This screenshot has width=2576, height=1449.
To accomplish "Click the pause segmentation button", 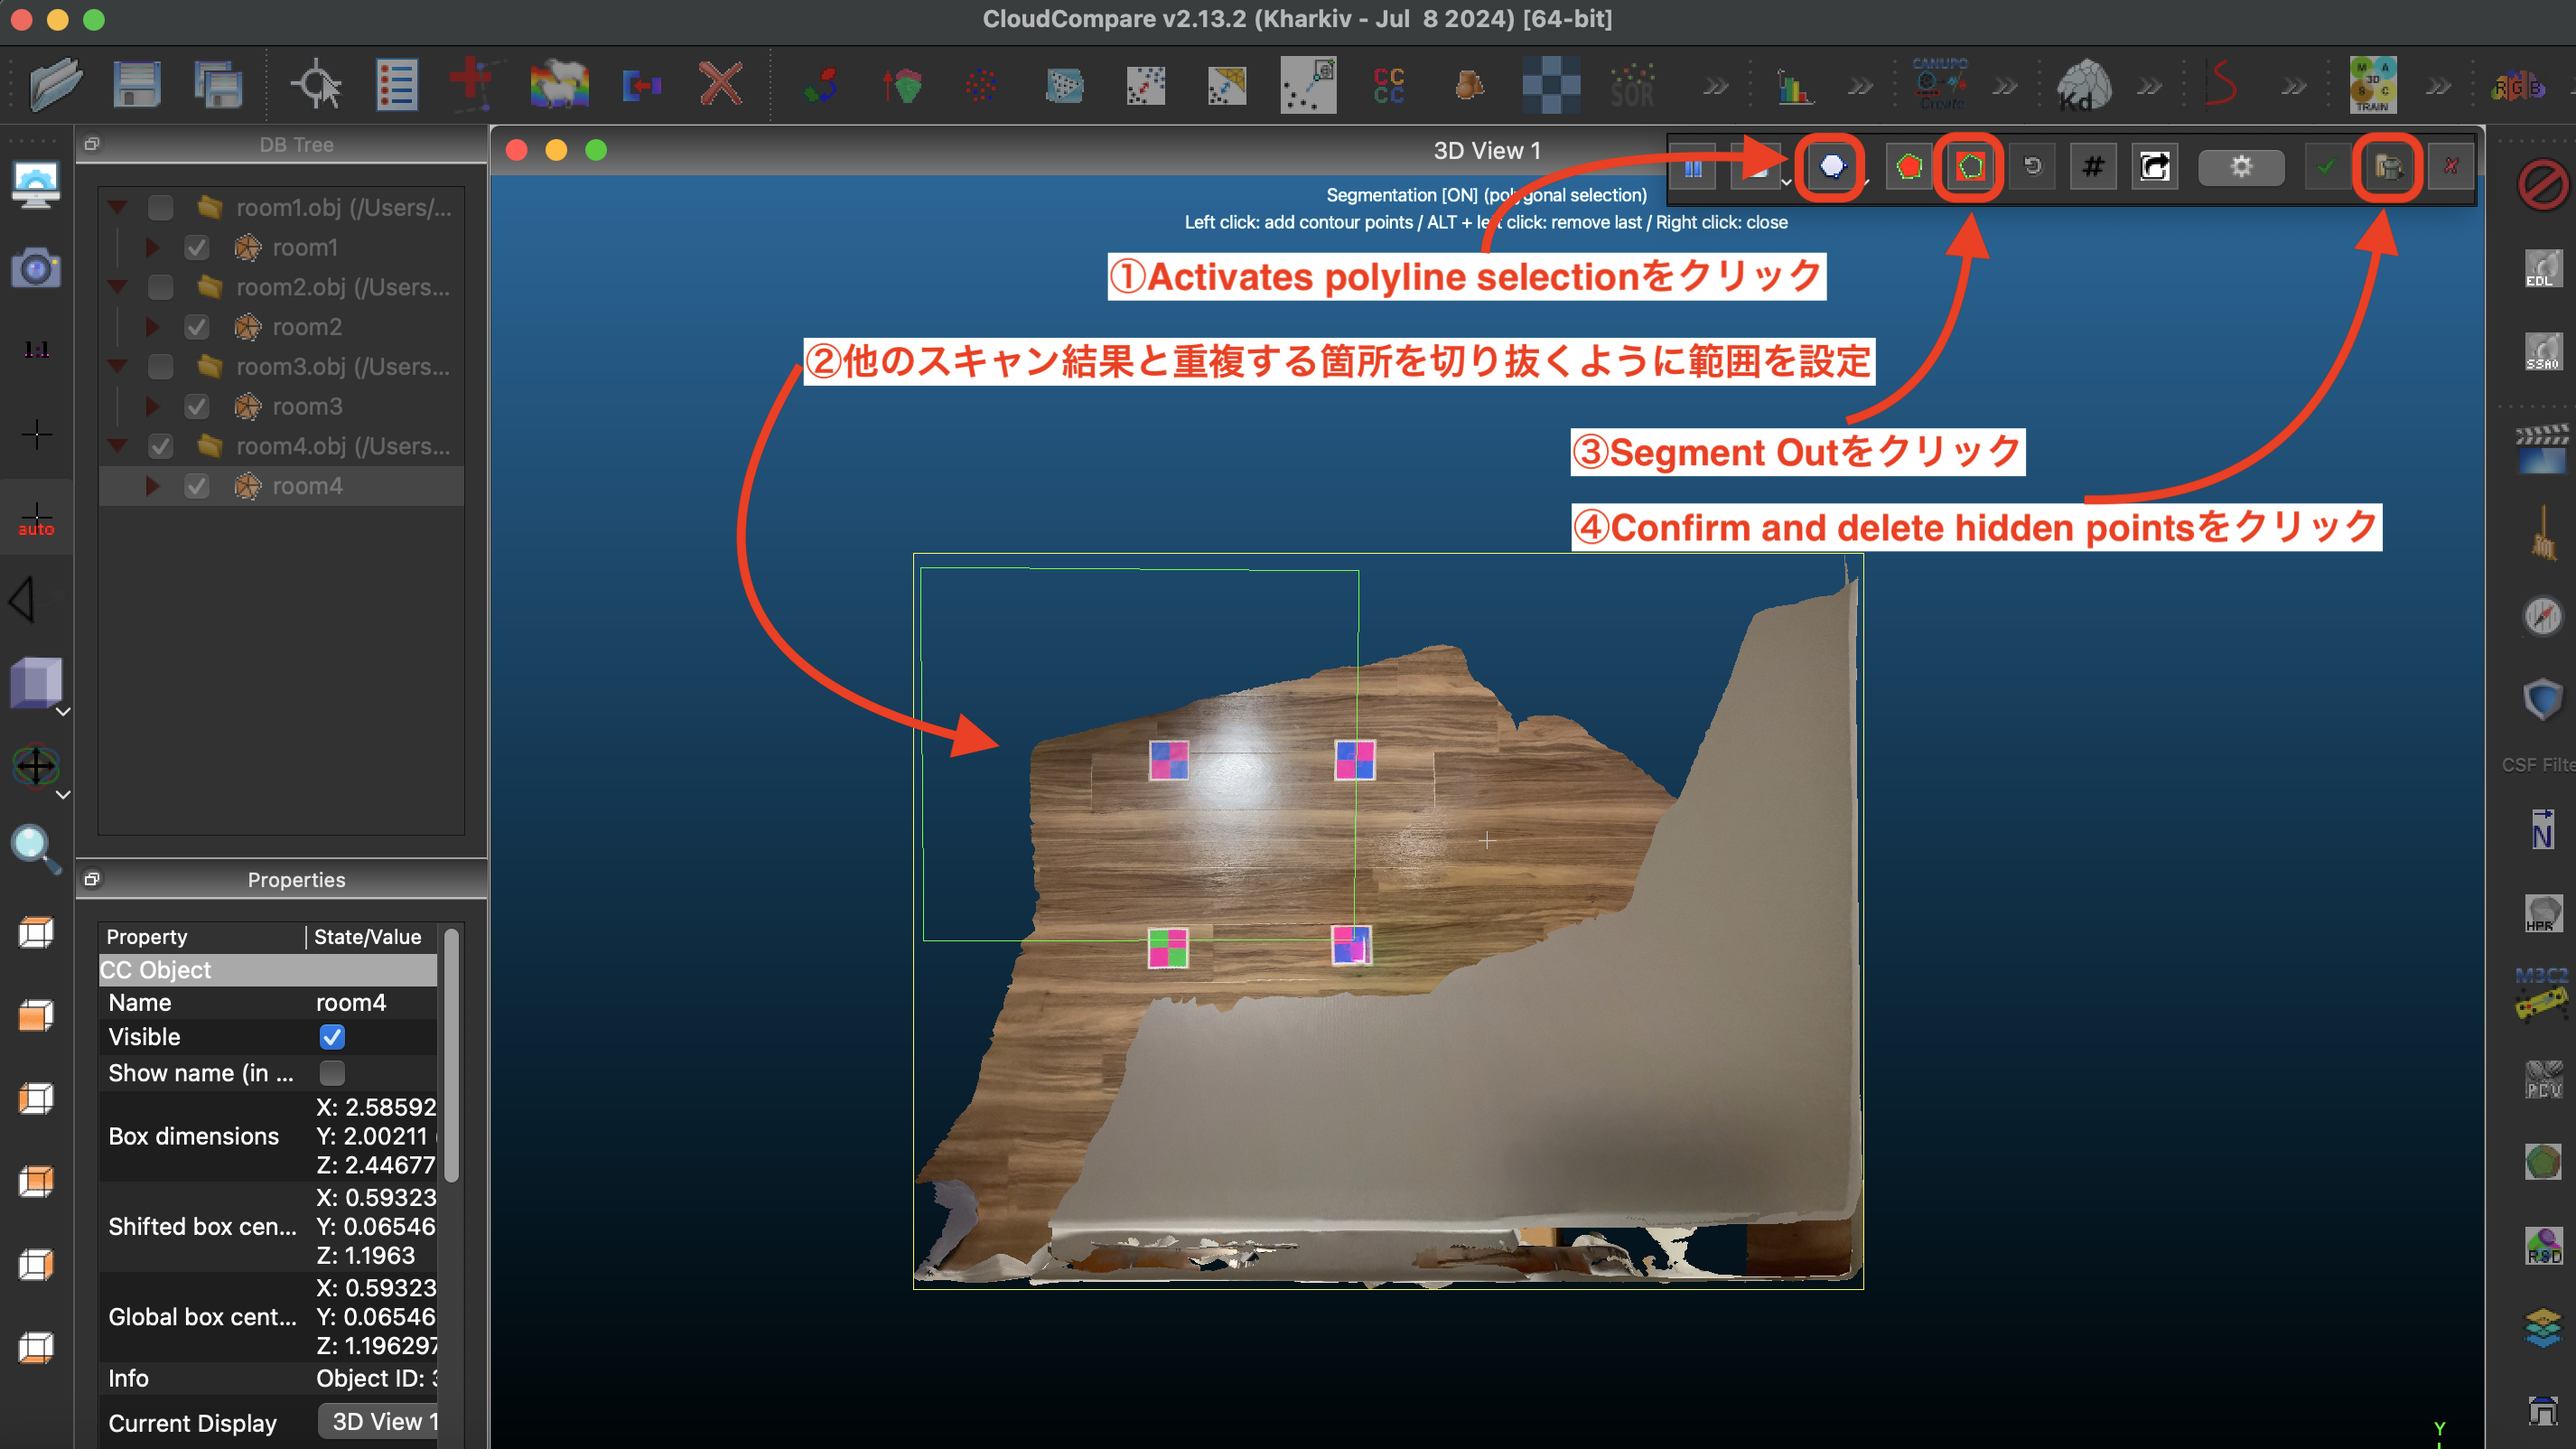I will (x=1693, y=167).
